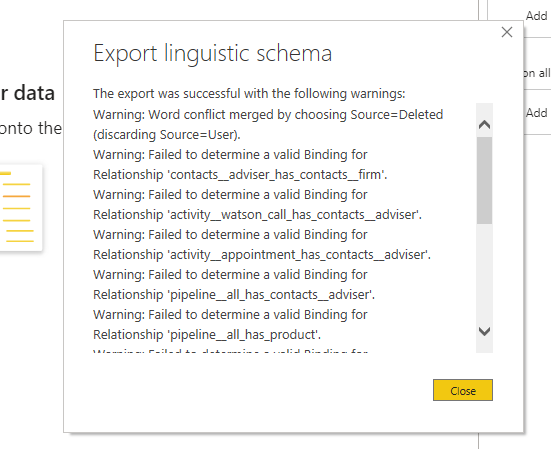Click the pipeline__all_has_product warning line

pos(230,325)
